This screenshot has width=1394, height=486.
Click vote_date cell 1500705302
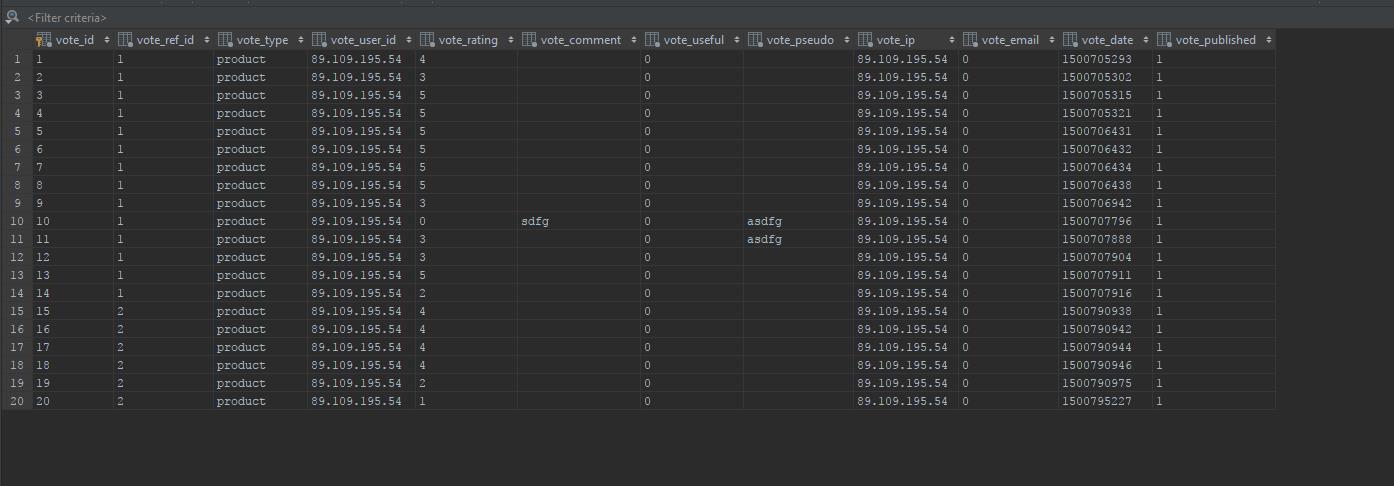click(x=1105, y=77)
